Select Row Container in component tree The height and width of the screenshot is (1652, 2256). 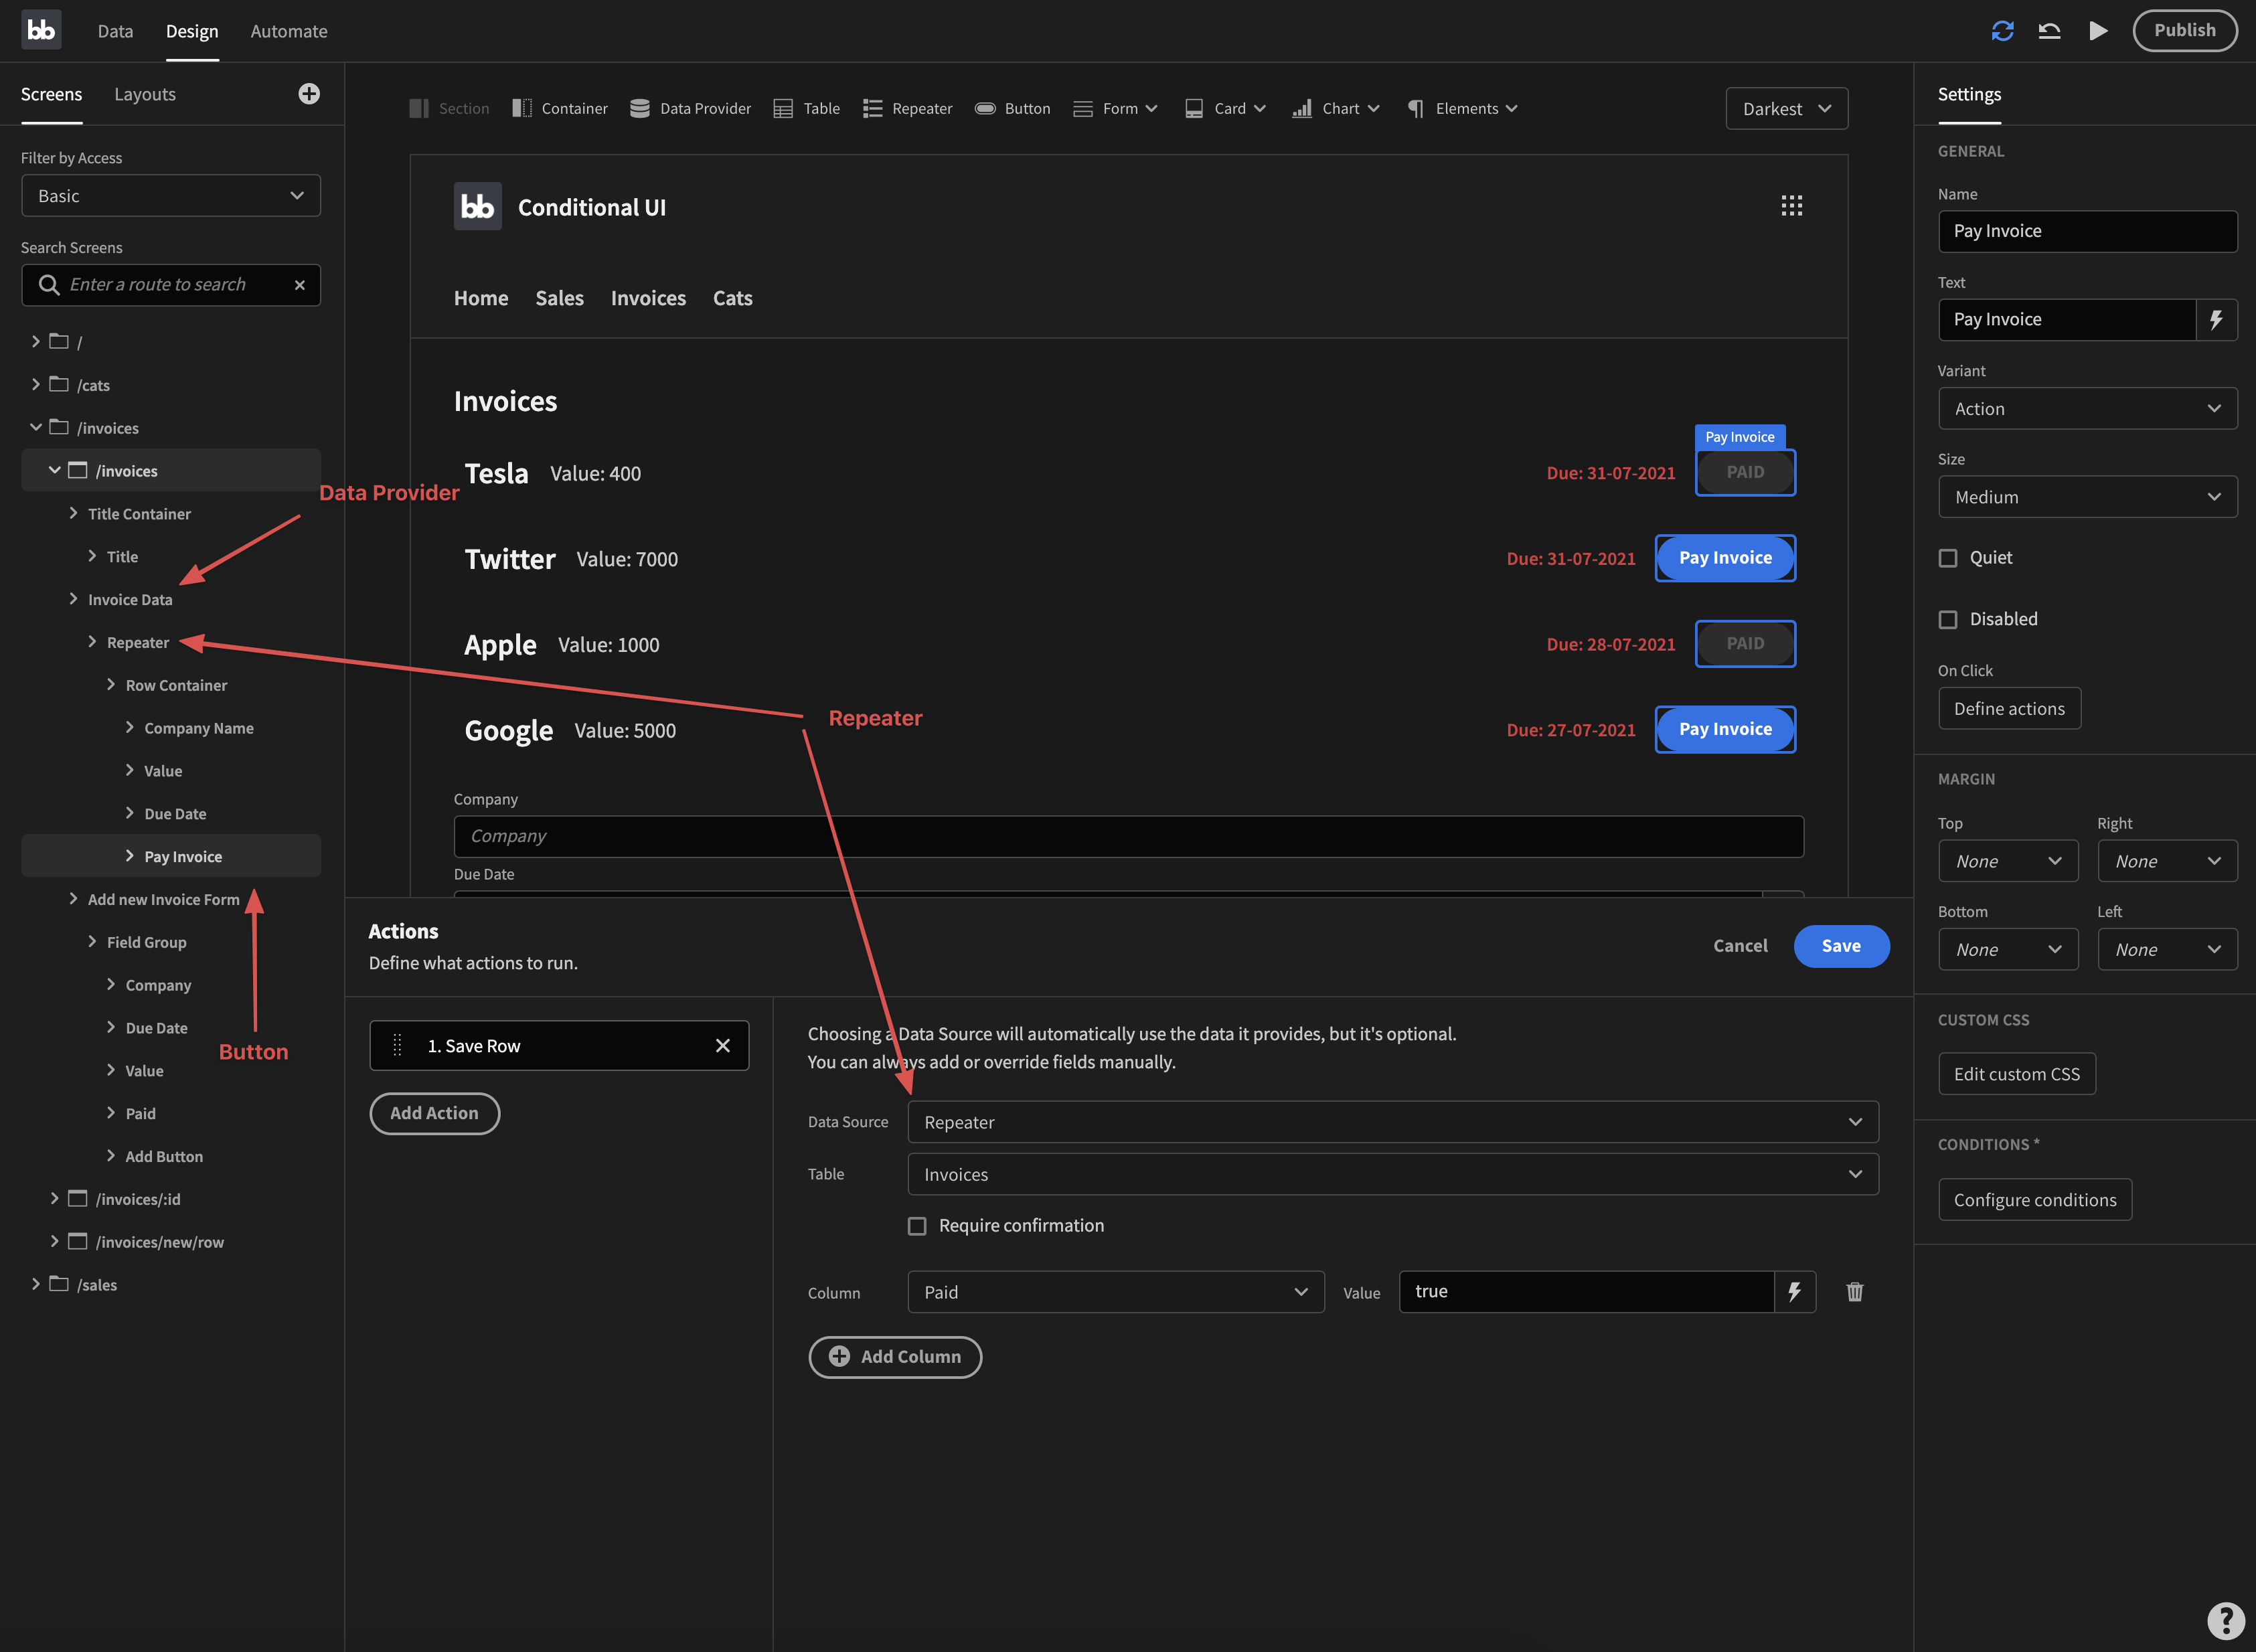(x=176, y=685)
